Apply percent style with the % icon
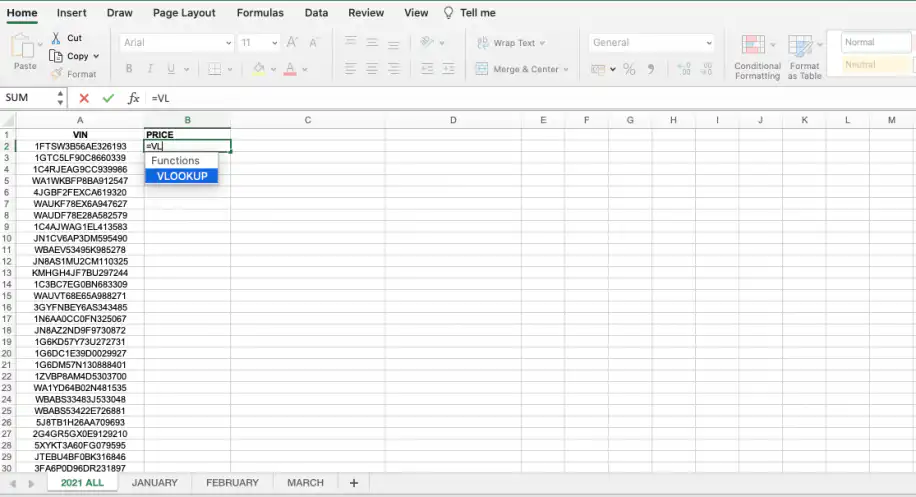 (629, 69)
